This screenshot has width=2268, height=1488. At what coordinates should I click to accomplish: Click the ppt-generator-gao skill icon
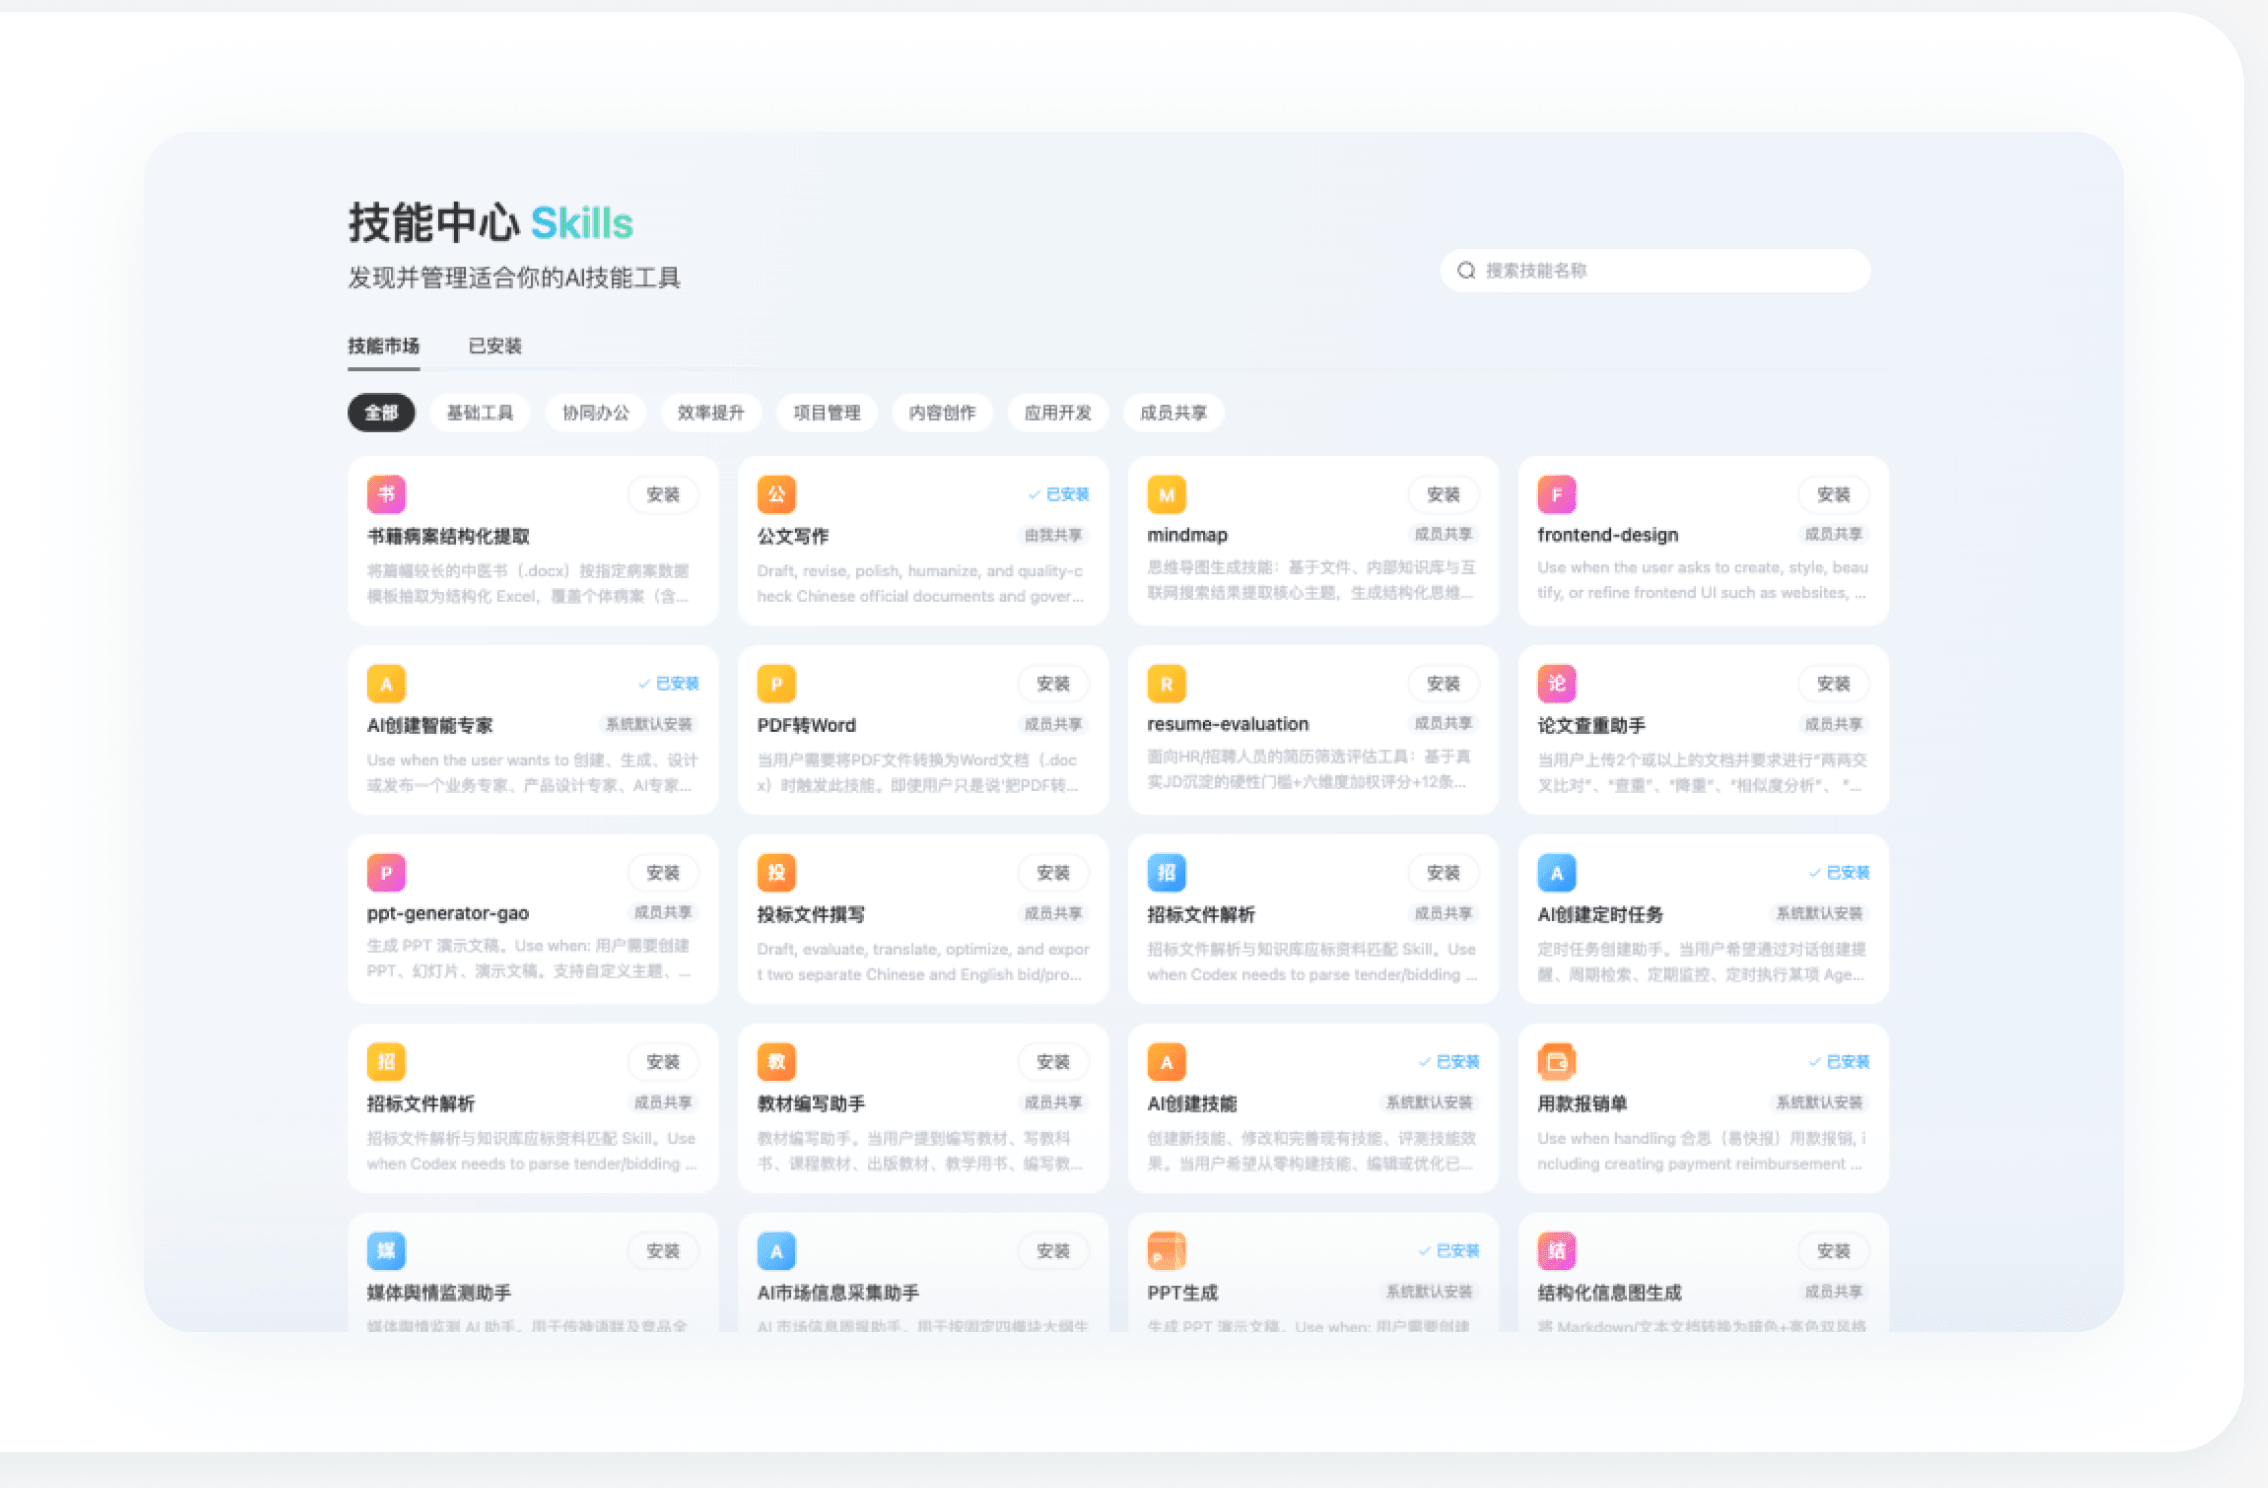386,873
